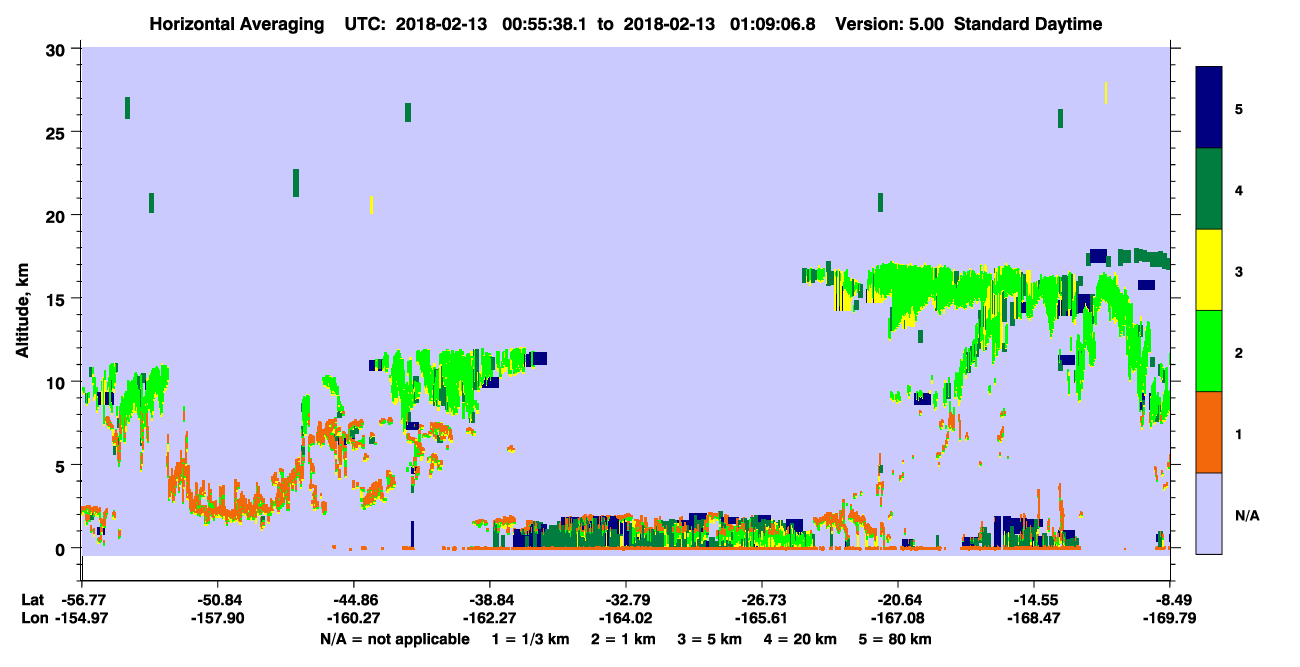
Task: Click latitude value -8.49
Action: 1173,600
